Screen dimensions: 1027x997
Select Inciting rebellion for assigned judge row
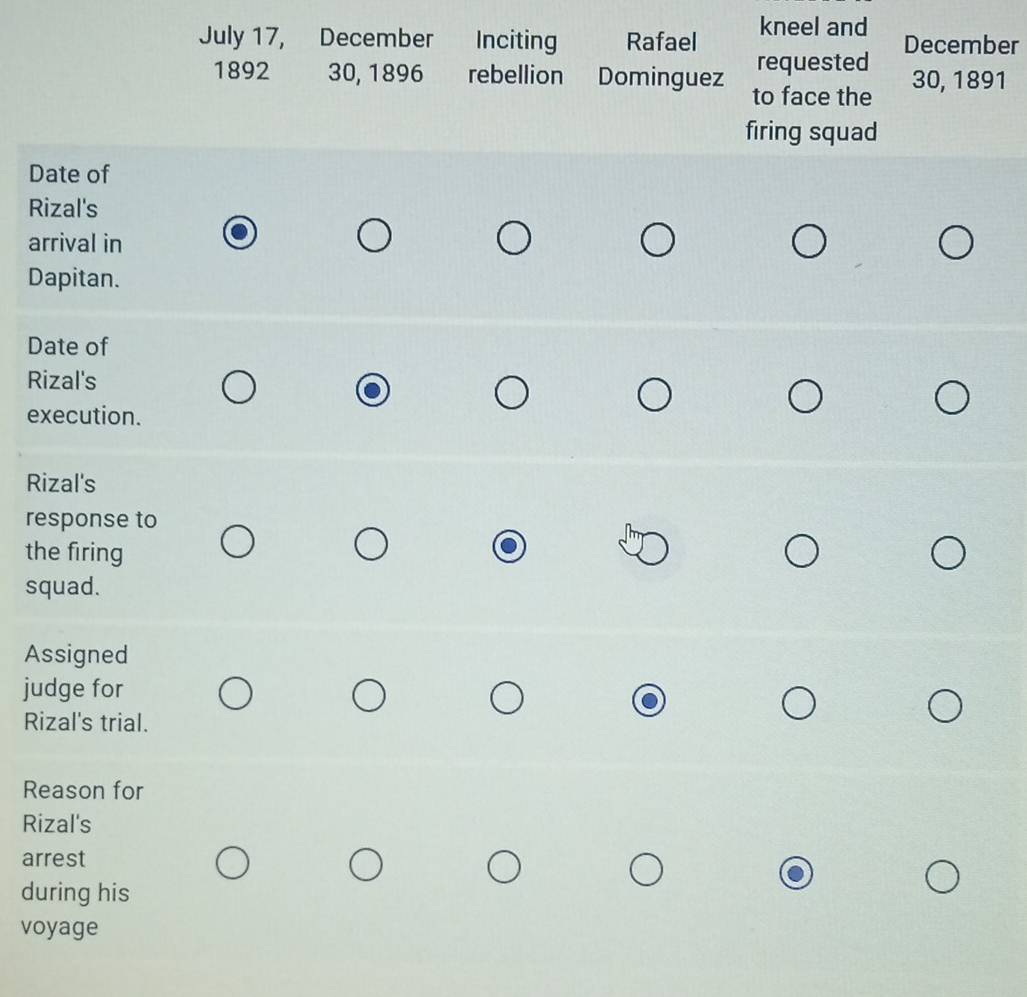tap(507, 698)
